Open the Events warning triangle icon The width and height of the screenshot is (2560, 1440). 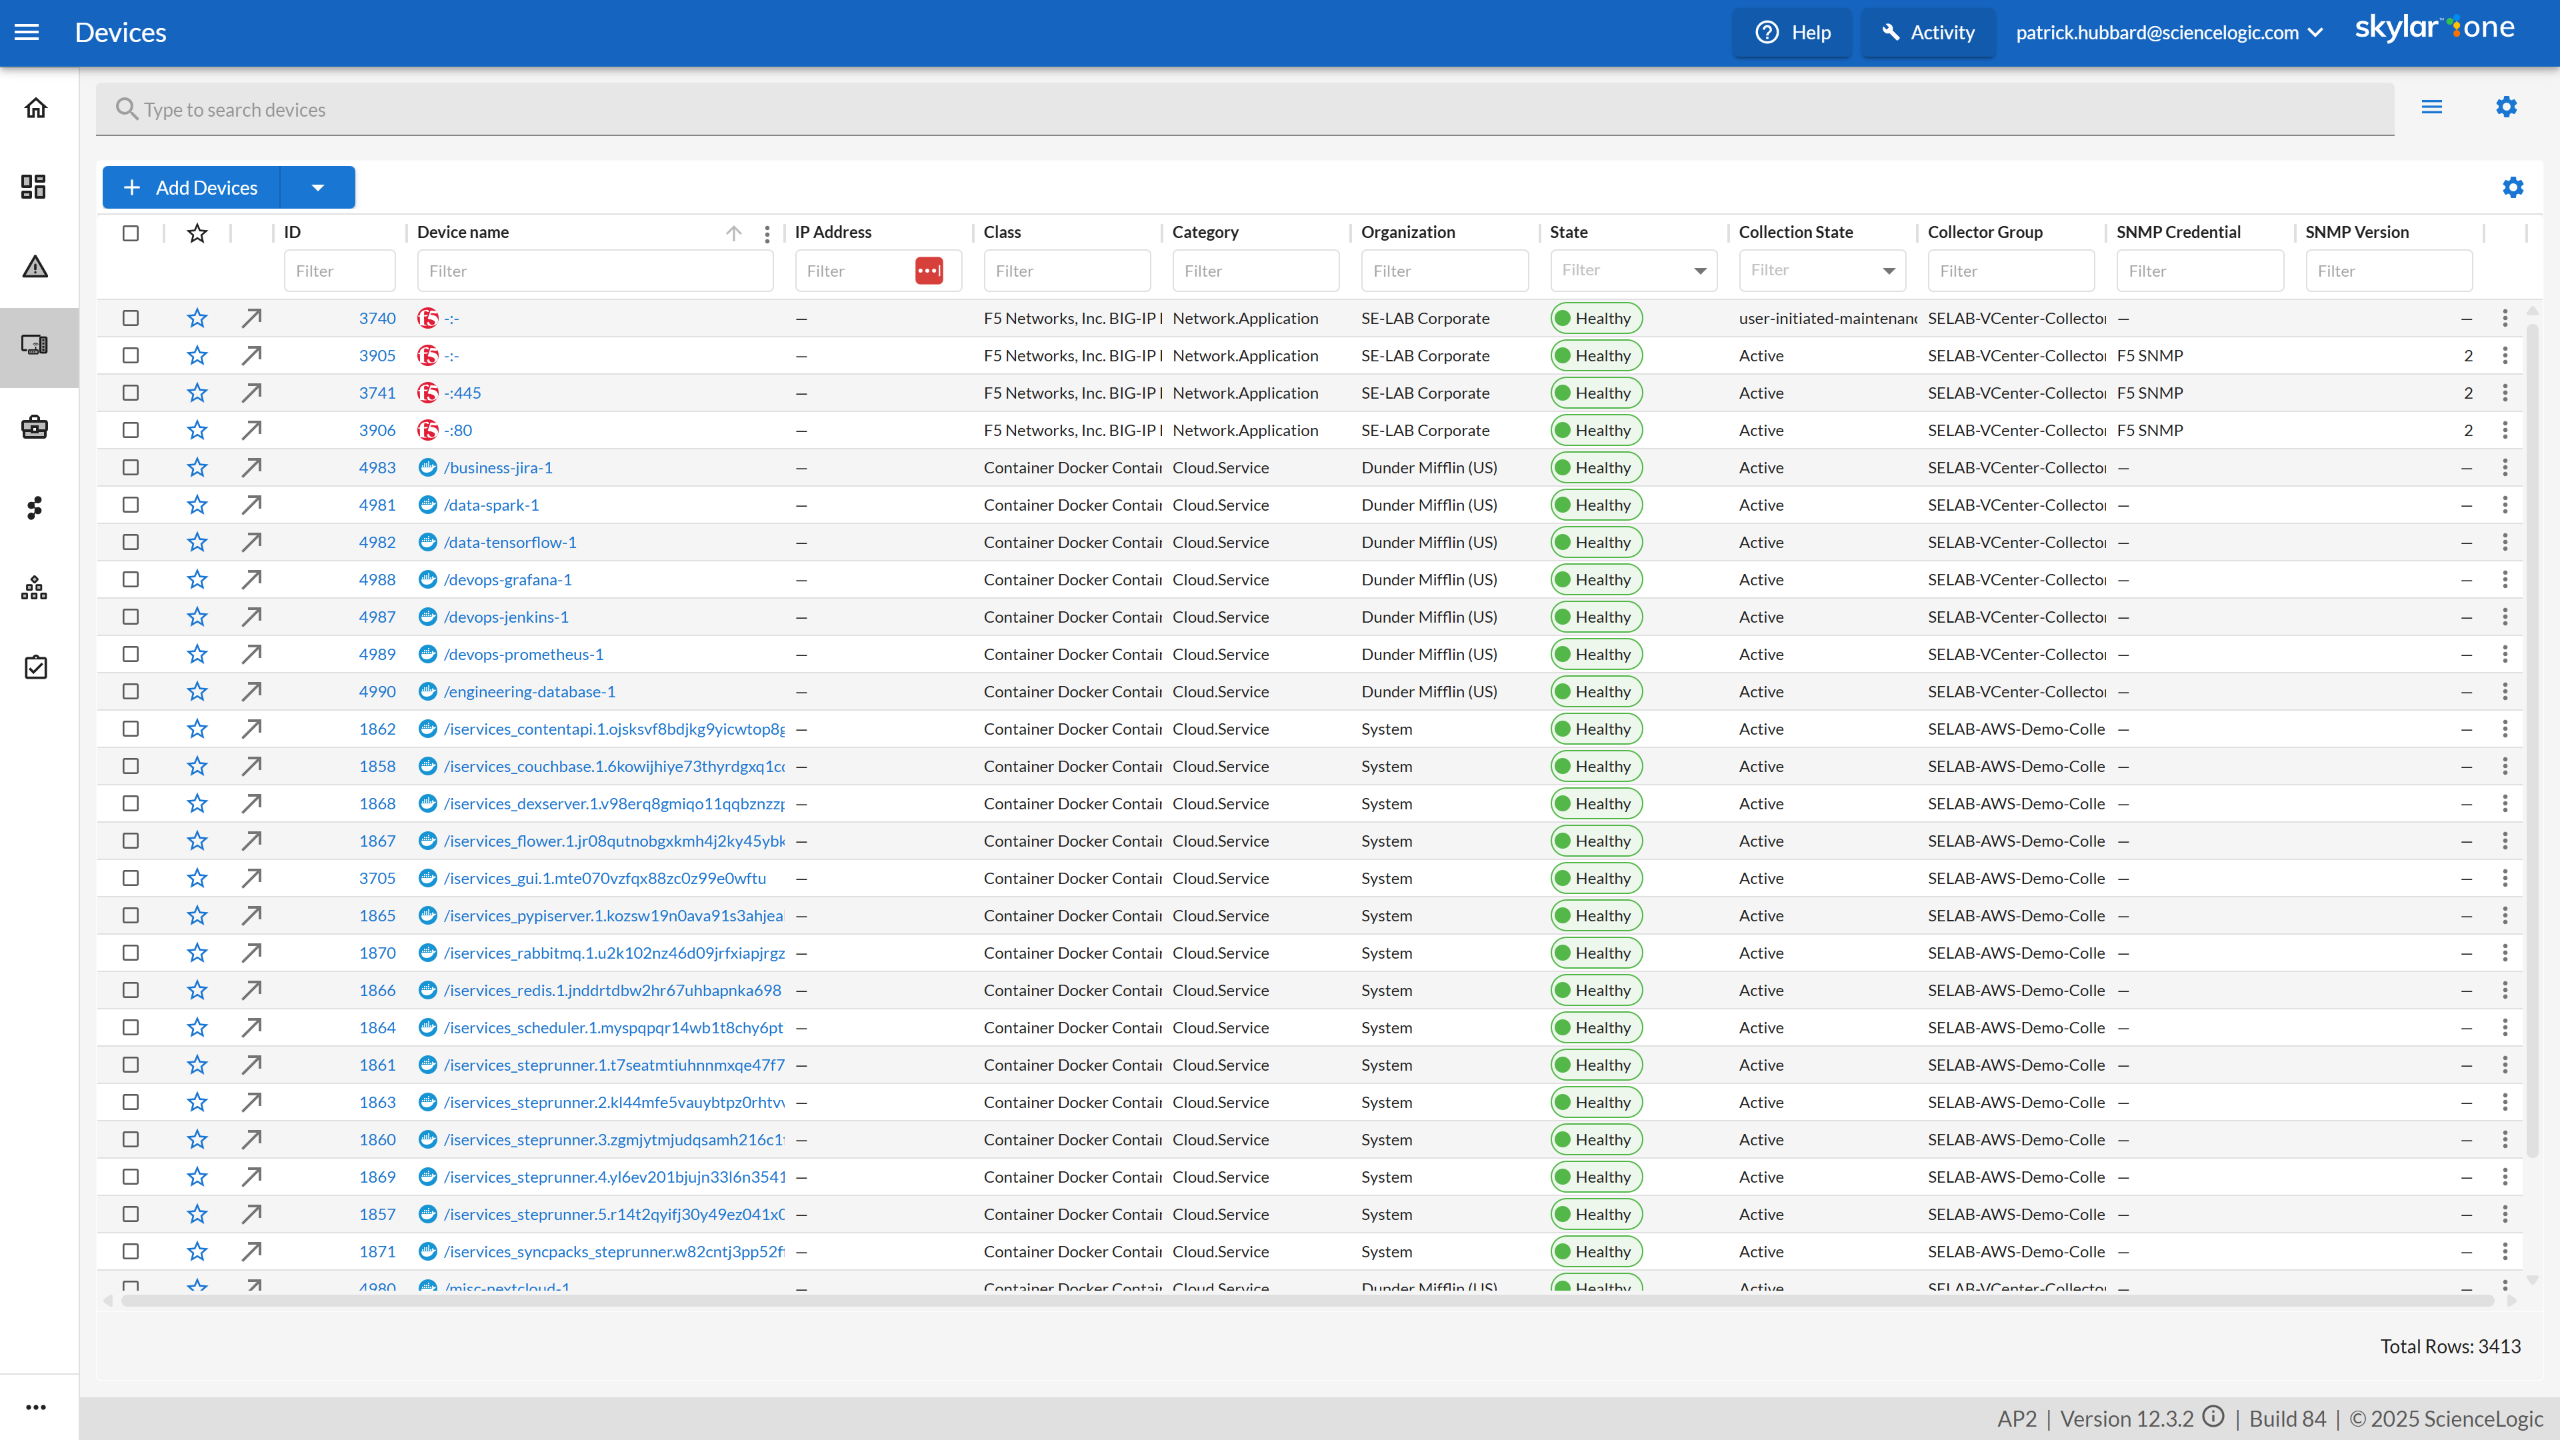pos(35,267)
